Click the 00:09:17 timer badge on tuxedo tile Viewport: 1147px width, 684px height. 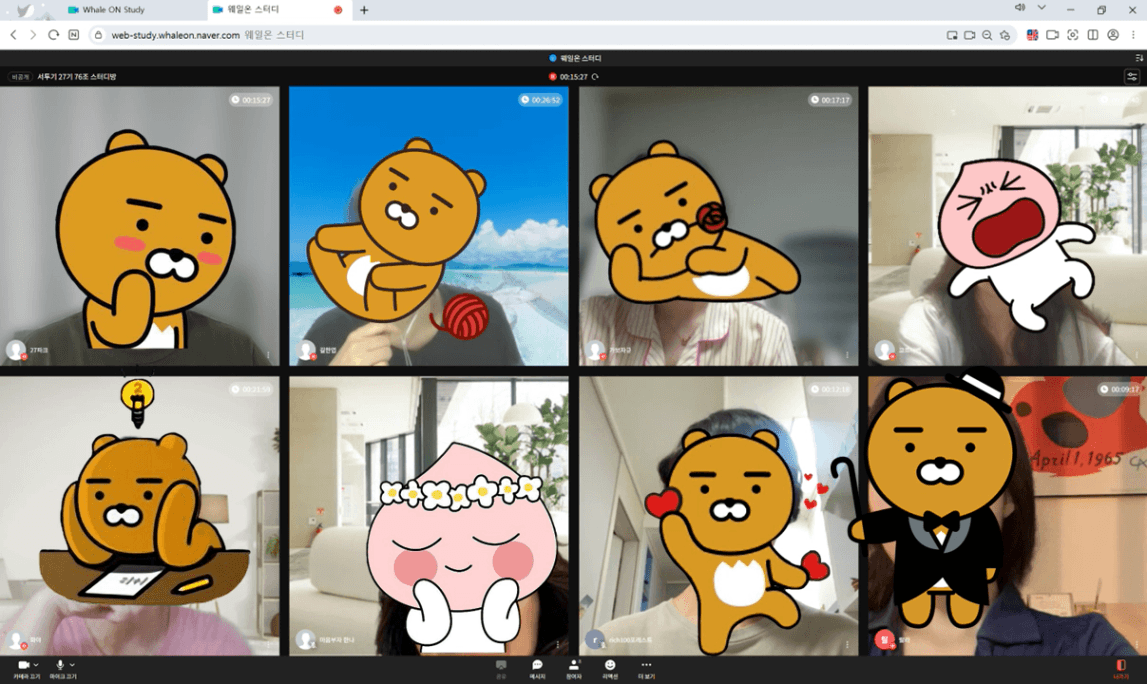pos(1119,389)
